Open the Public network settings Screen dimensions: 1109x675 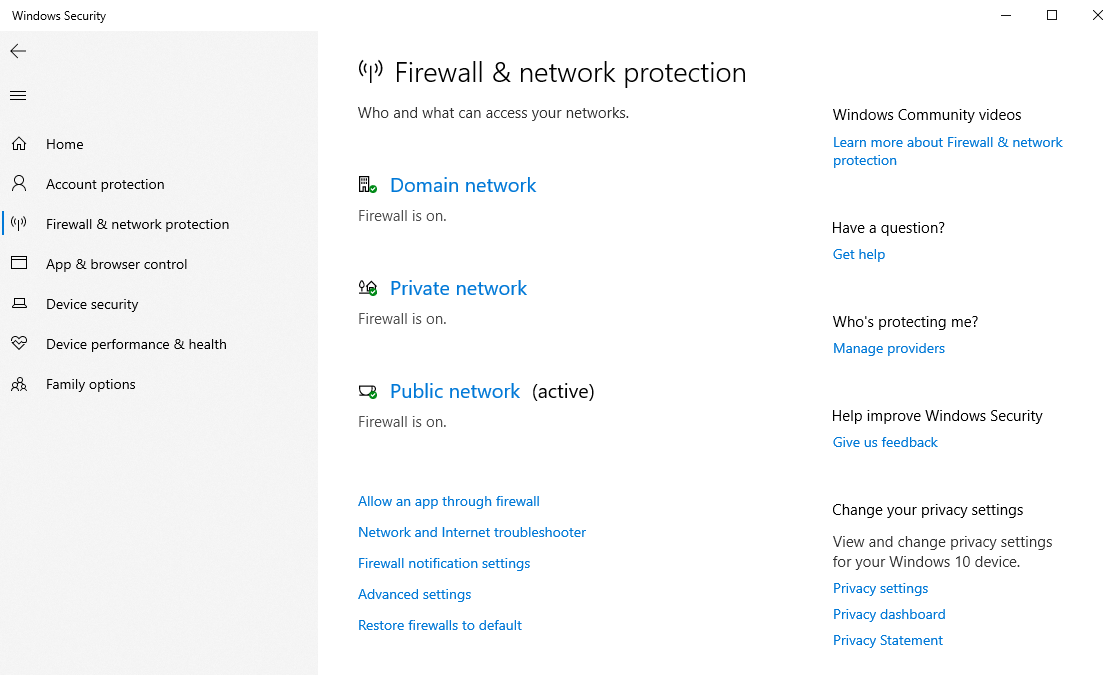coord(455,391)
